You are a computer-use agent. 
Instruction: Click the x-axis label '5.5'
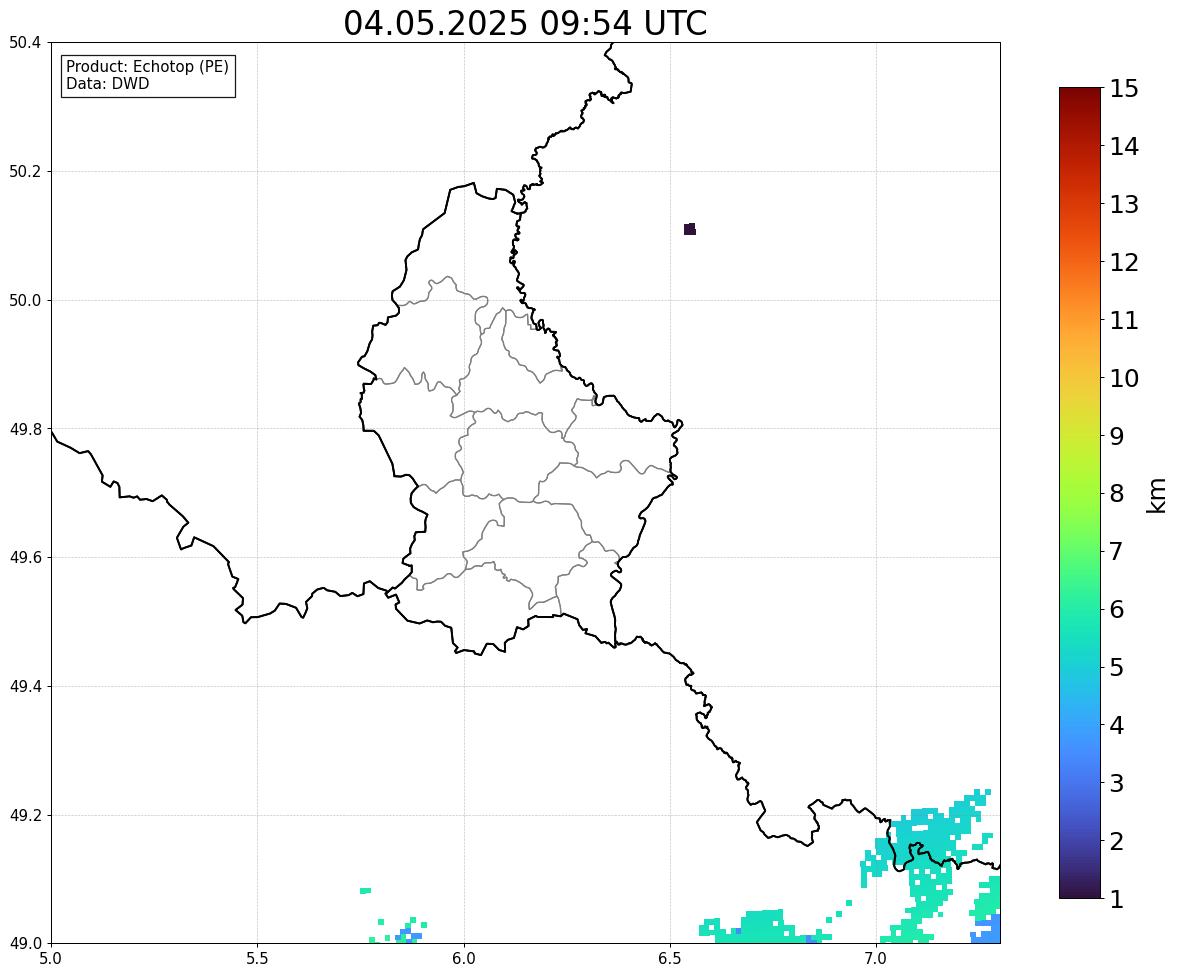point(257,959)
